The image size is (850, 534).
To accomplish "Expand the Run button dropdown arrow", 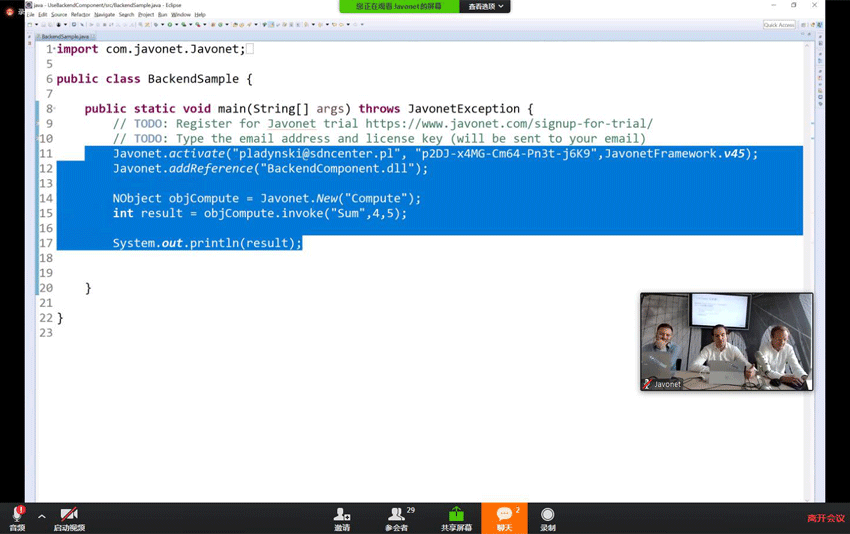I will (176, 24).
